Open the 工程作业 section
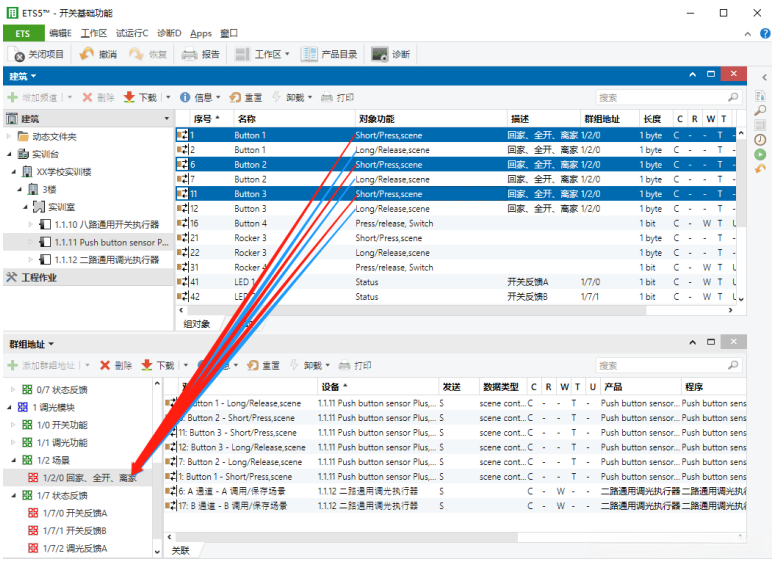The image size is (784, 565). point(88,278)
